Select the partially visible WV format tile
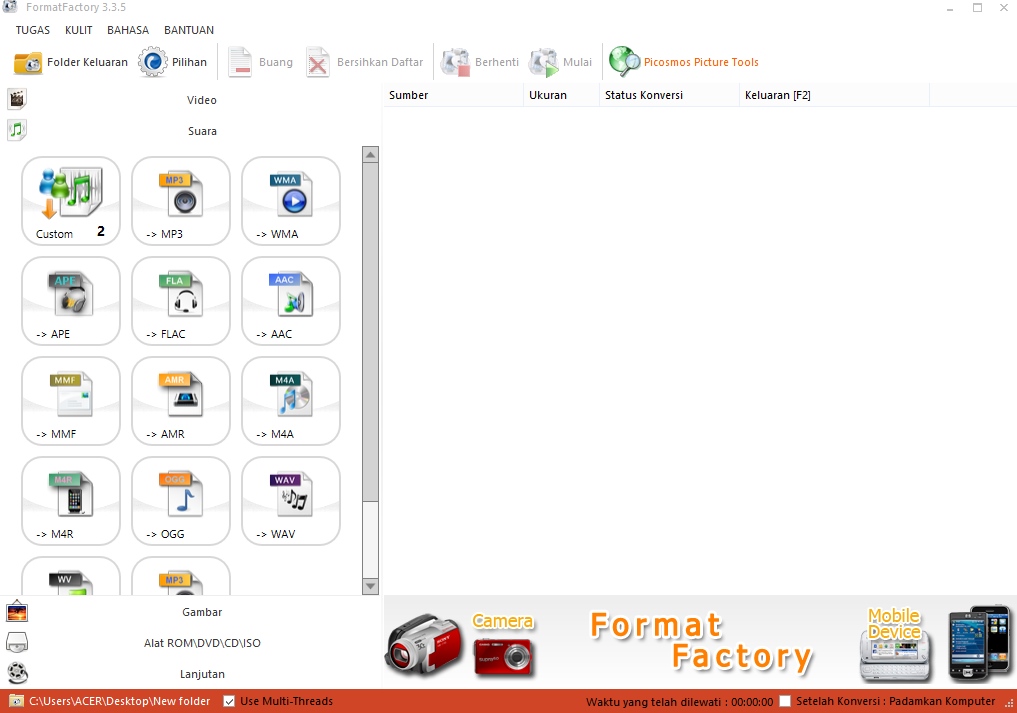 71,576
